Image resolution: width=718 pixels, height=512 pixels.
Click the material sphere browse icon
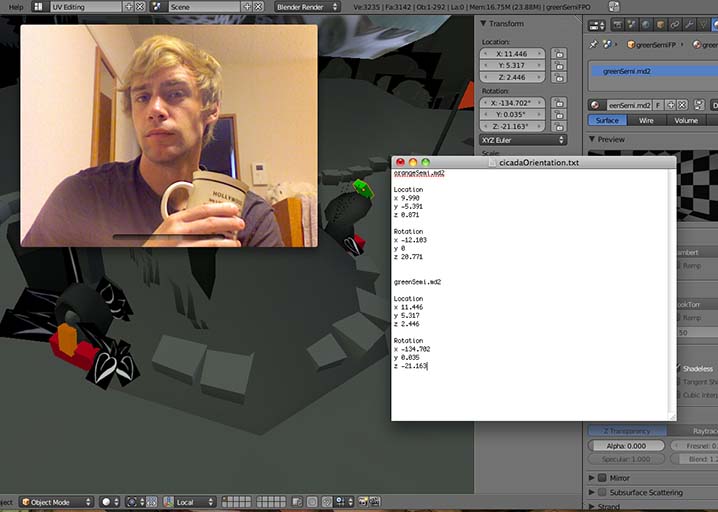(x=596, y=105)
